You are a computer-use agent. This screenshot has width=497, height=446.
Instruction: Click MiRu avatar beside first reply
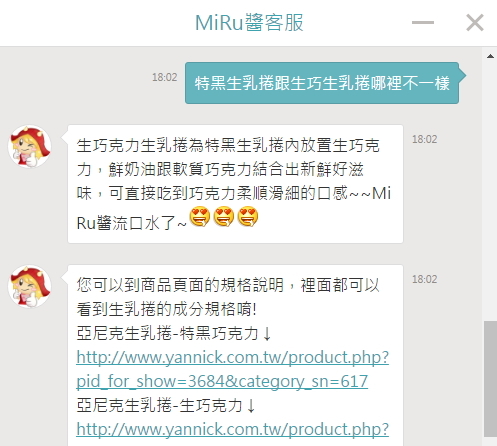pyautogui.click(x=30, y=146)
